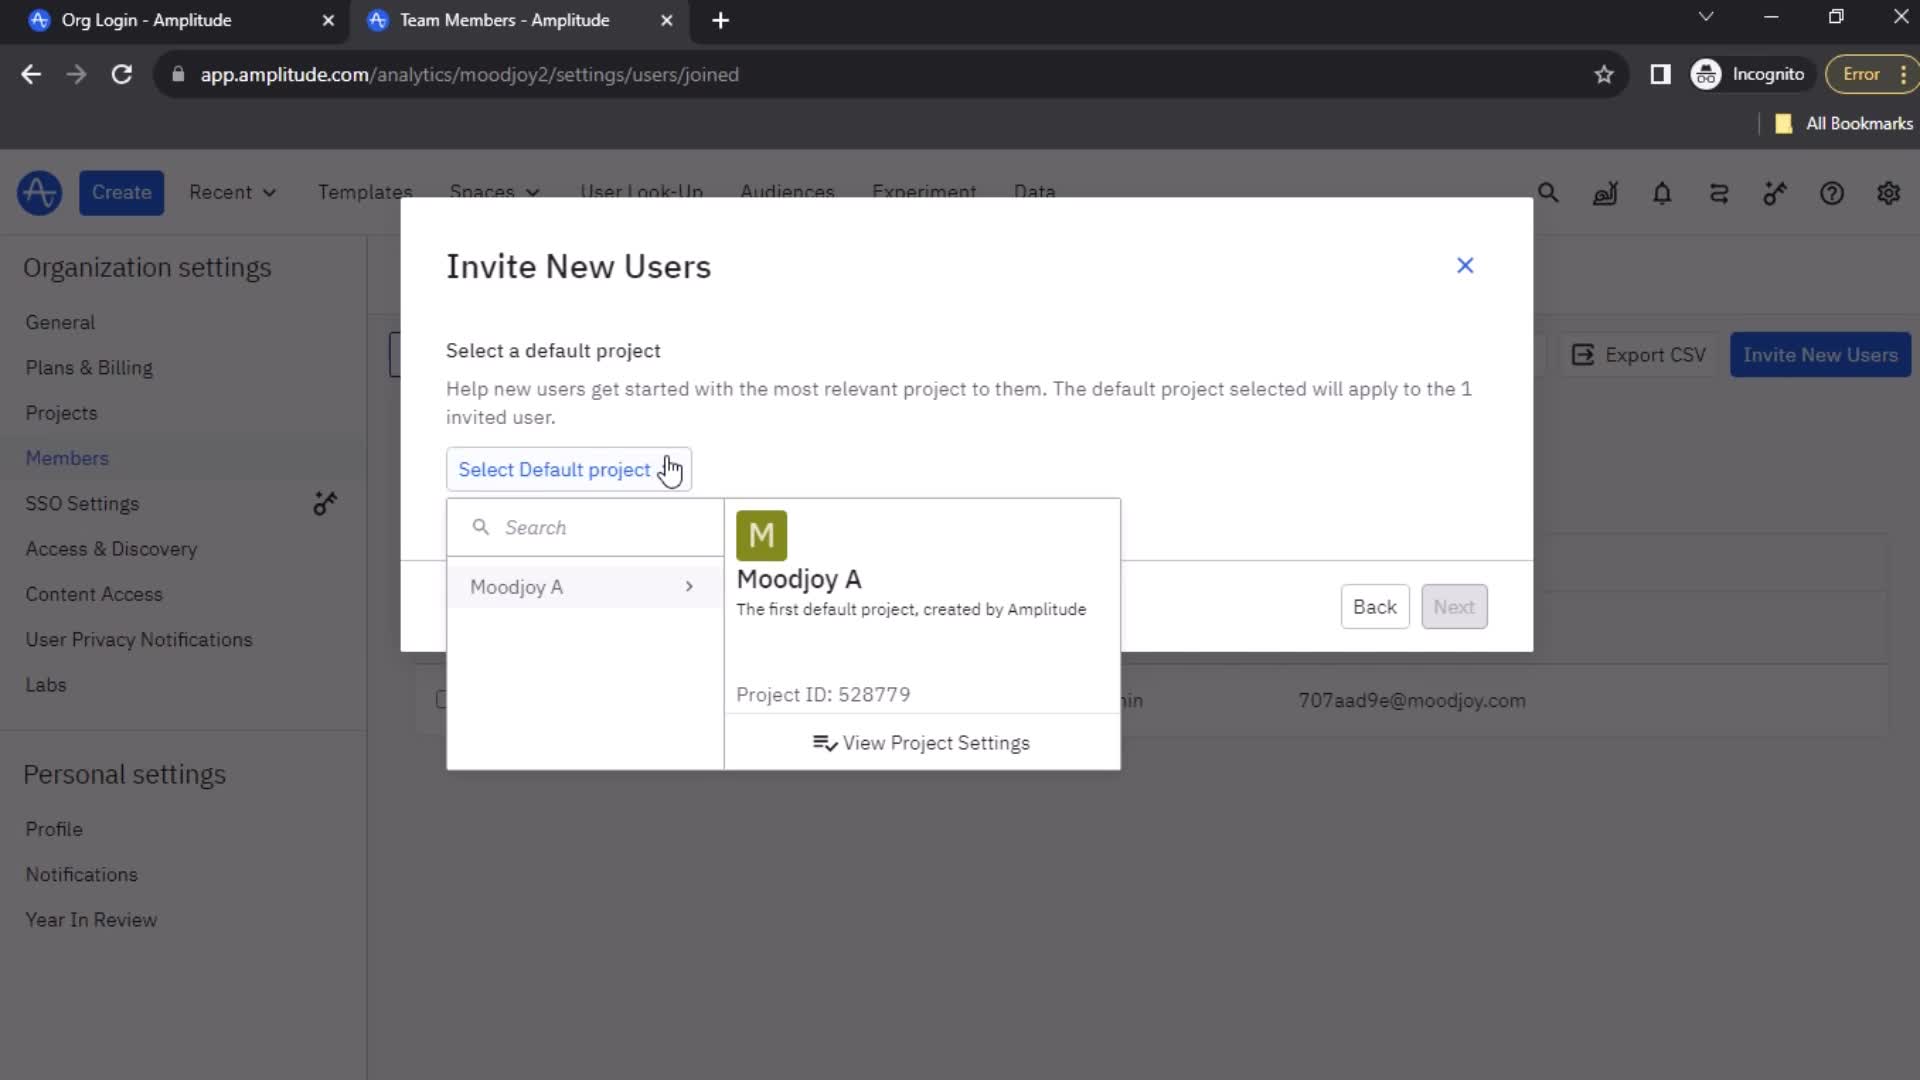Close the Invite New Users dialog
Image resolution: width=1920 pixels, height=1080 pixels.
1465,265
